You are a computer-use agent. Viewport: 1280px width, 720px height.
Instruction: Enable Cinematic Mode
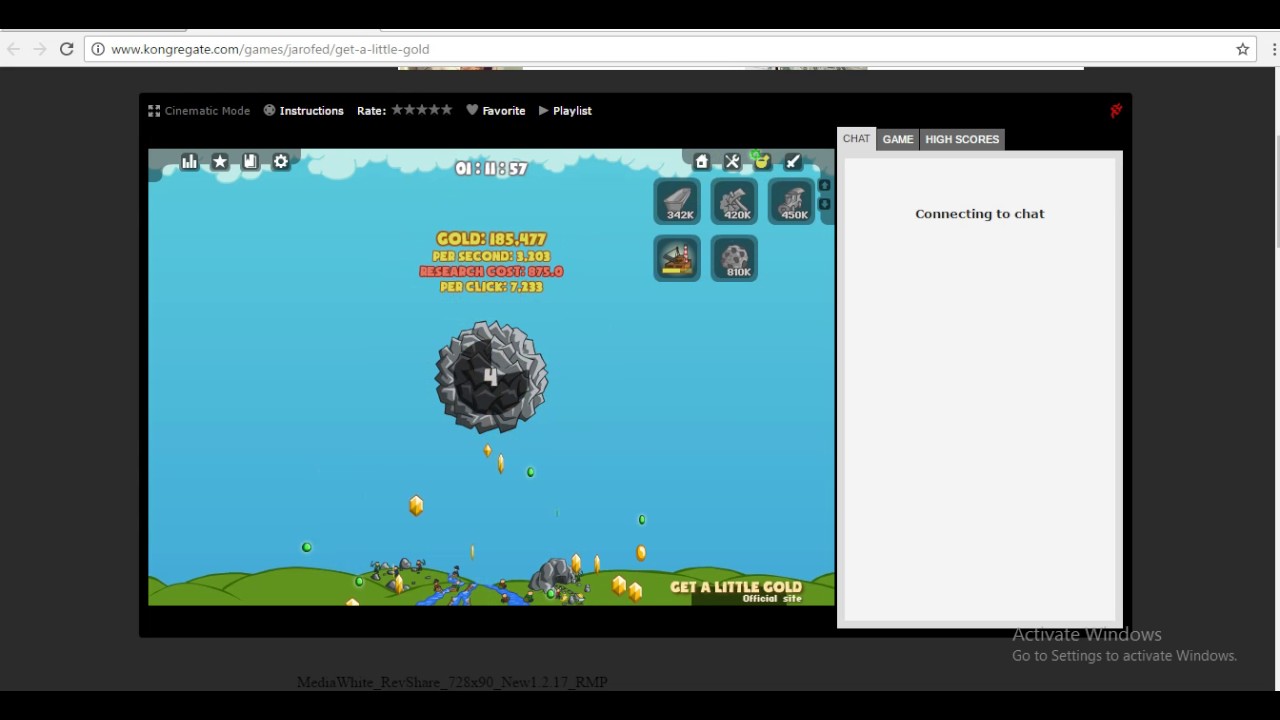pyautogui.click(x=199, y=111)
